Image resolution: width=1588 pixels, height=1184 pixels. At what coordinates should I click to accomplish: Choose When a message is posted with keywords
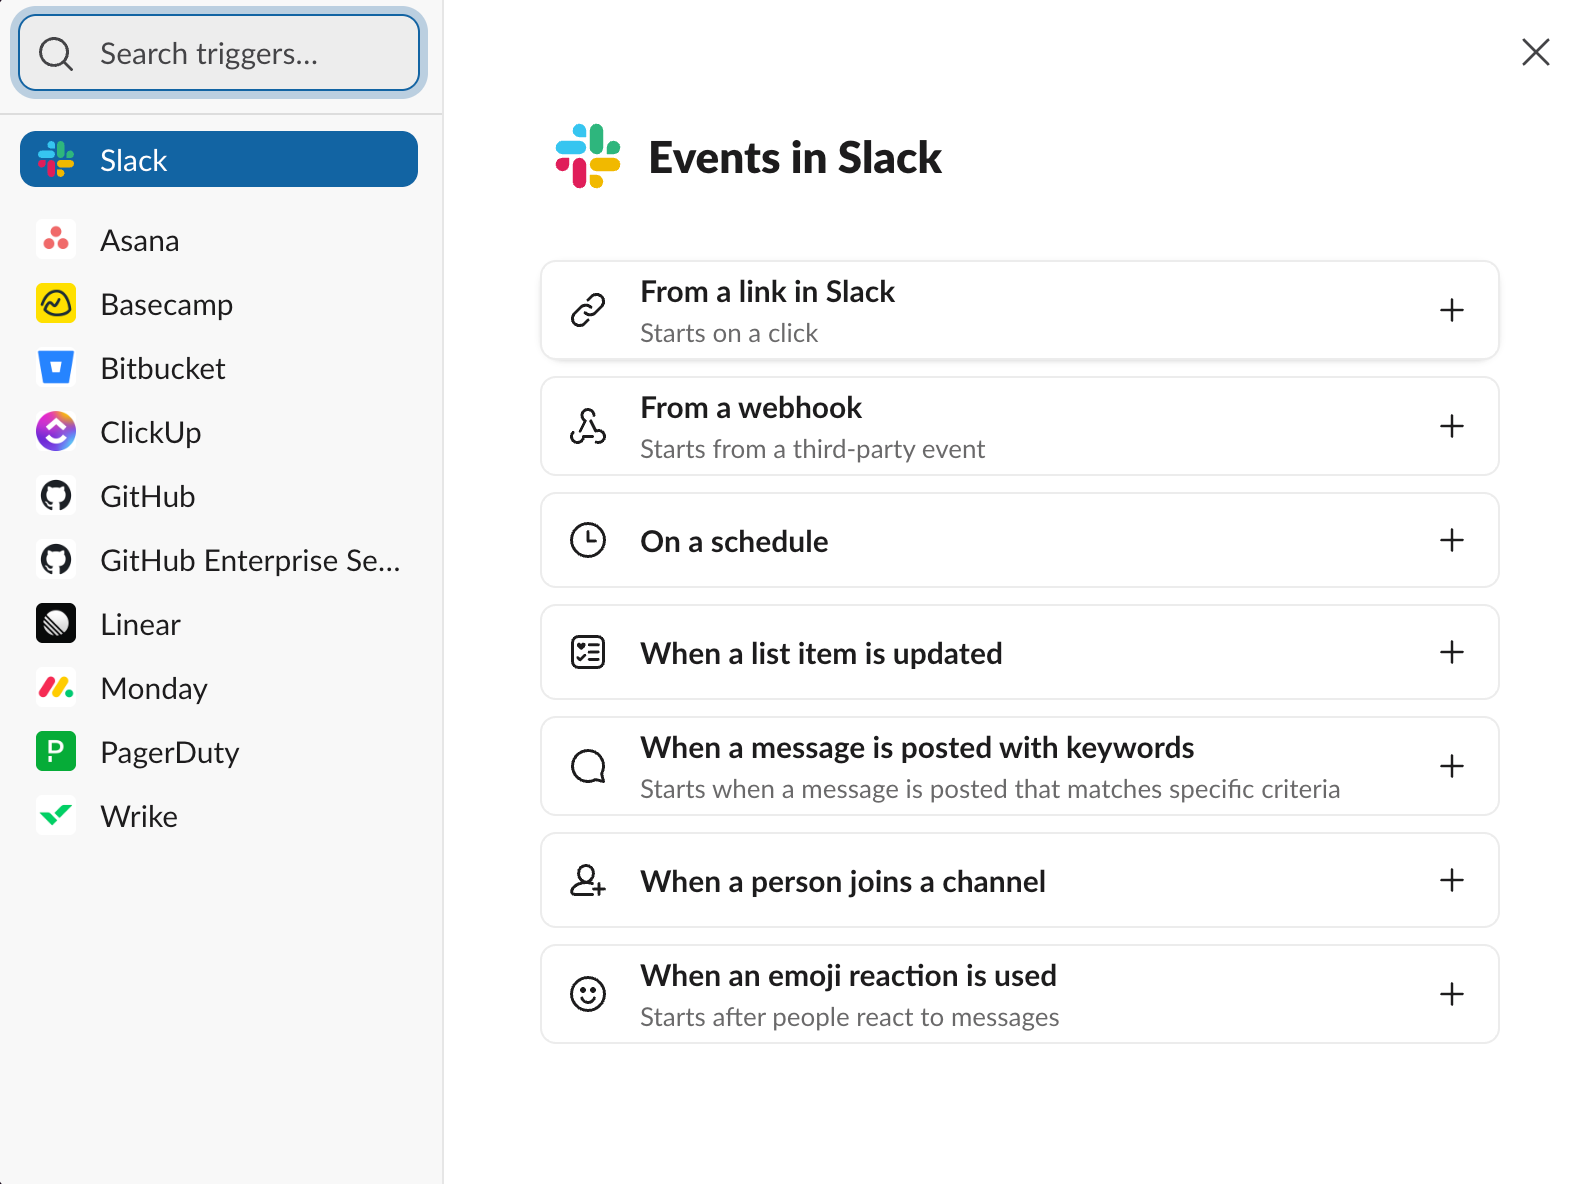coord(1020,766)
